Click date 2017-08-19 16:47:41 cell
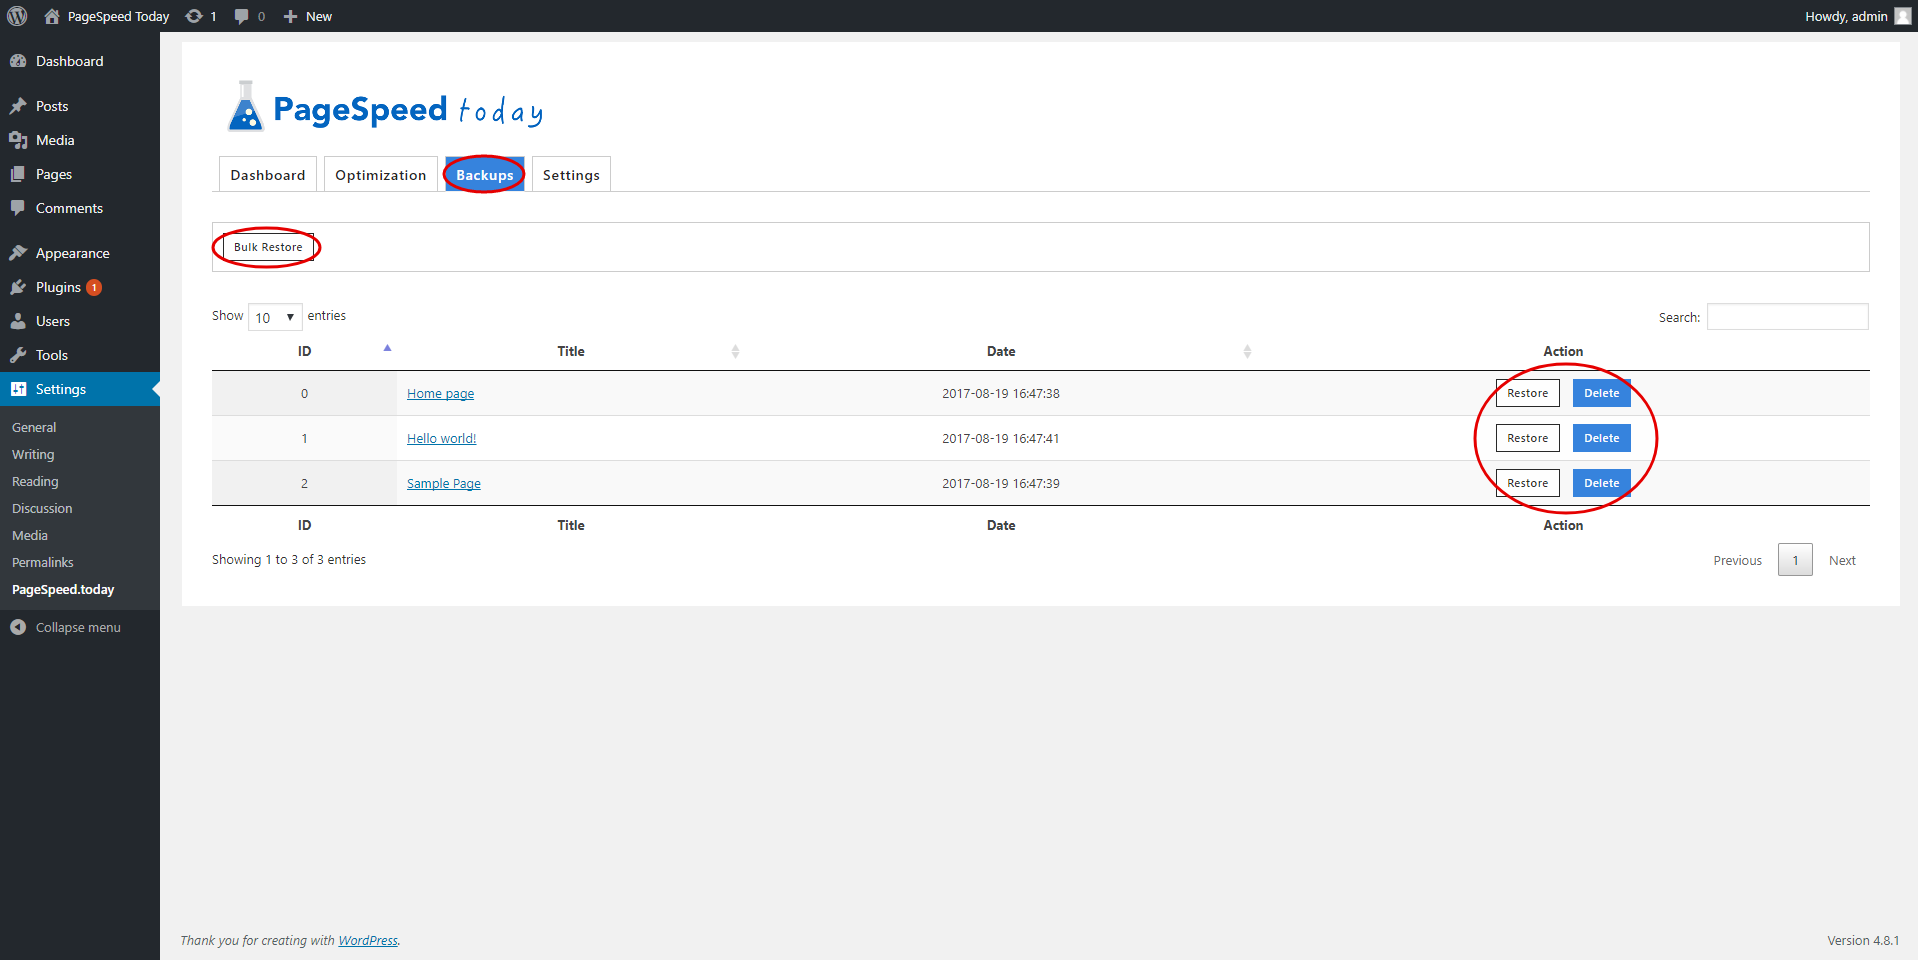This screenshot has height=960, width=1918. point(1000,438)
